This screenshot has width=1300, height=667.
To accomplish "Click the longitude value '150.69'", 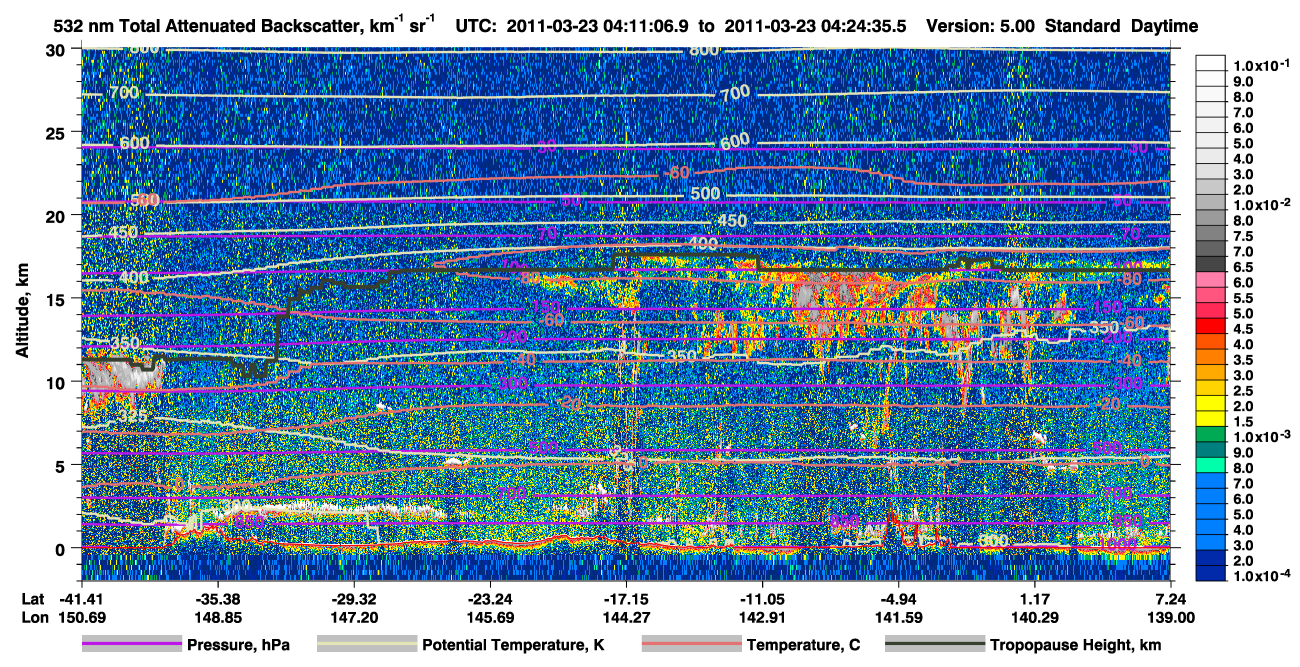I will [x=81, y=617].
